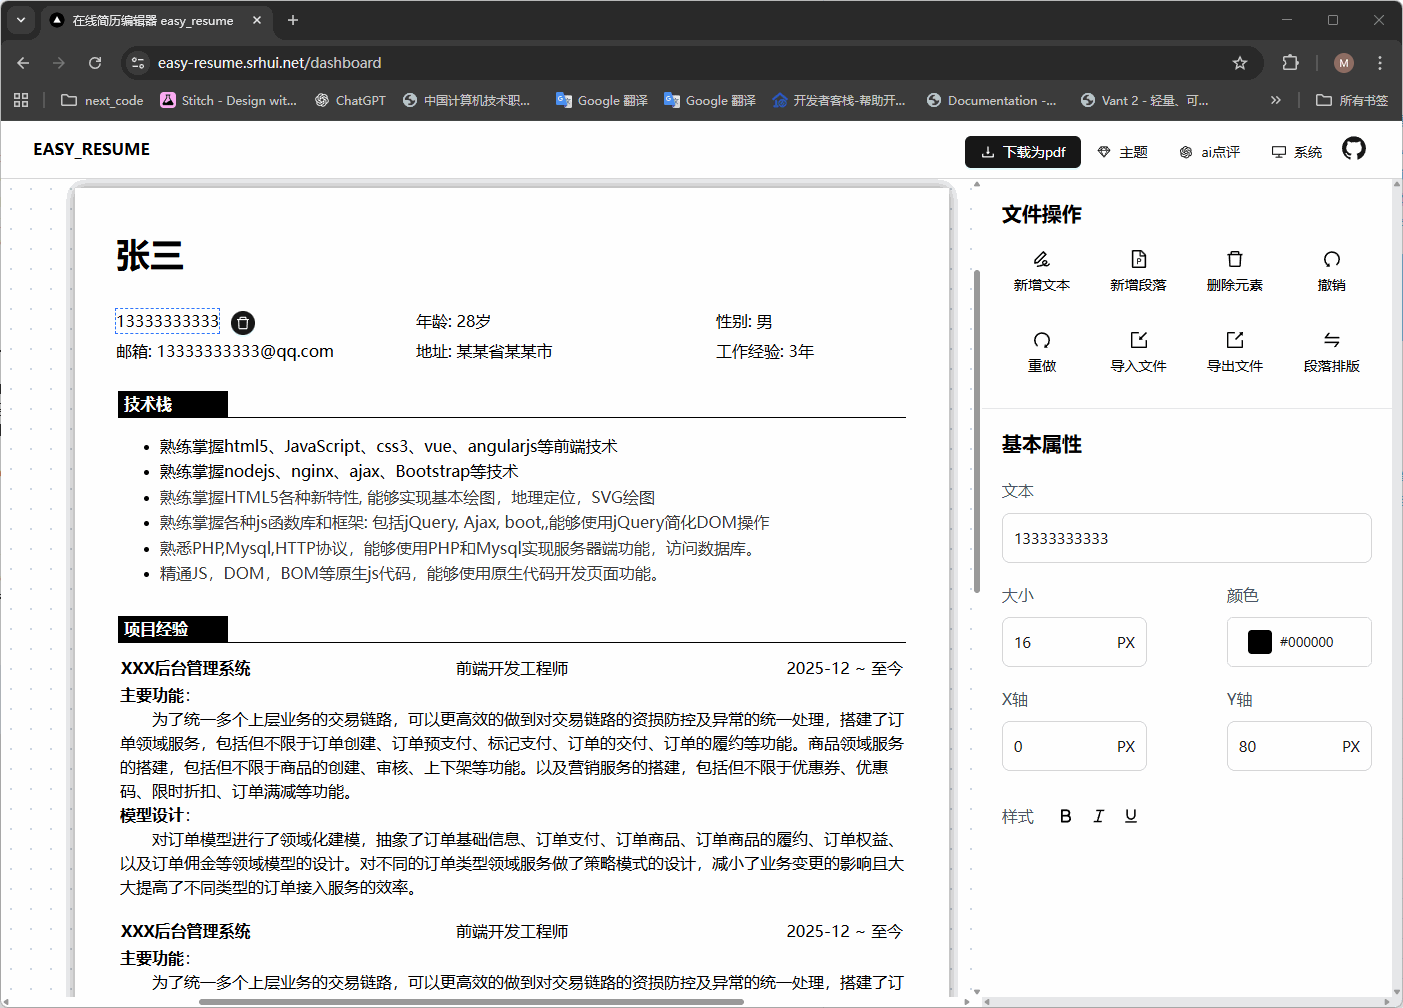Open the next_code bookmark folder

click(102, 100)
